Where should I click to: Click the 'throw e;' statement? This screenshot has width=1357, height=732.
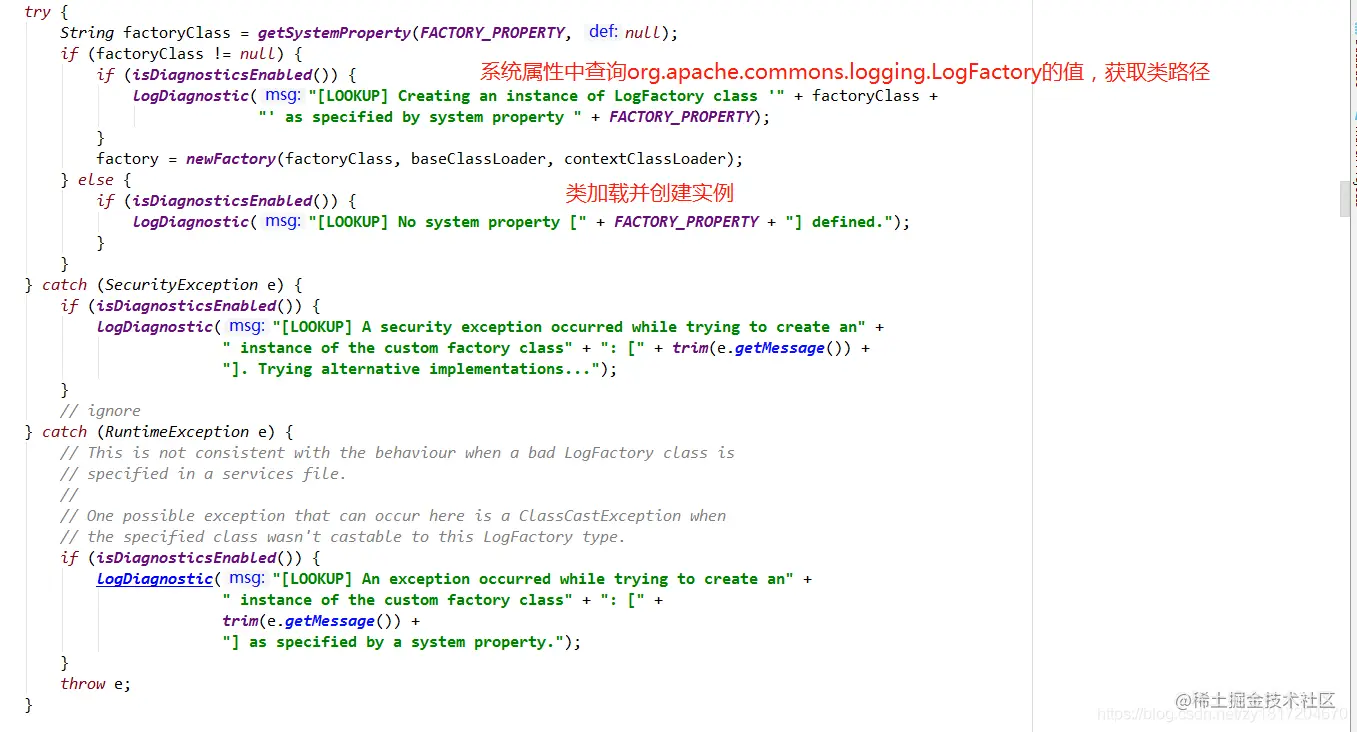96,684
